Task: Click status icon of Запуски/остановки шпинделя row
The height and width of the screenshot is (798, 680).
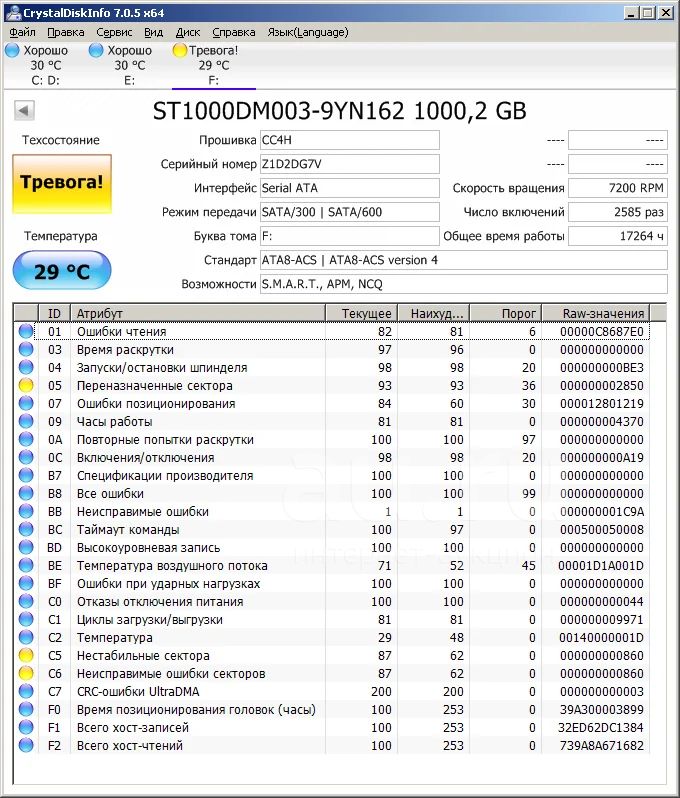Action: 26,367
